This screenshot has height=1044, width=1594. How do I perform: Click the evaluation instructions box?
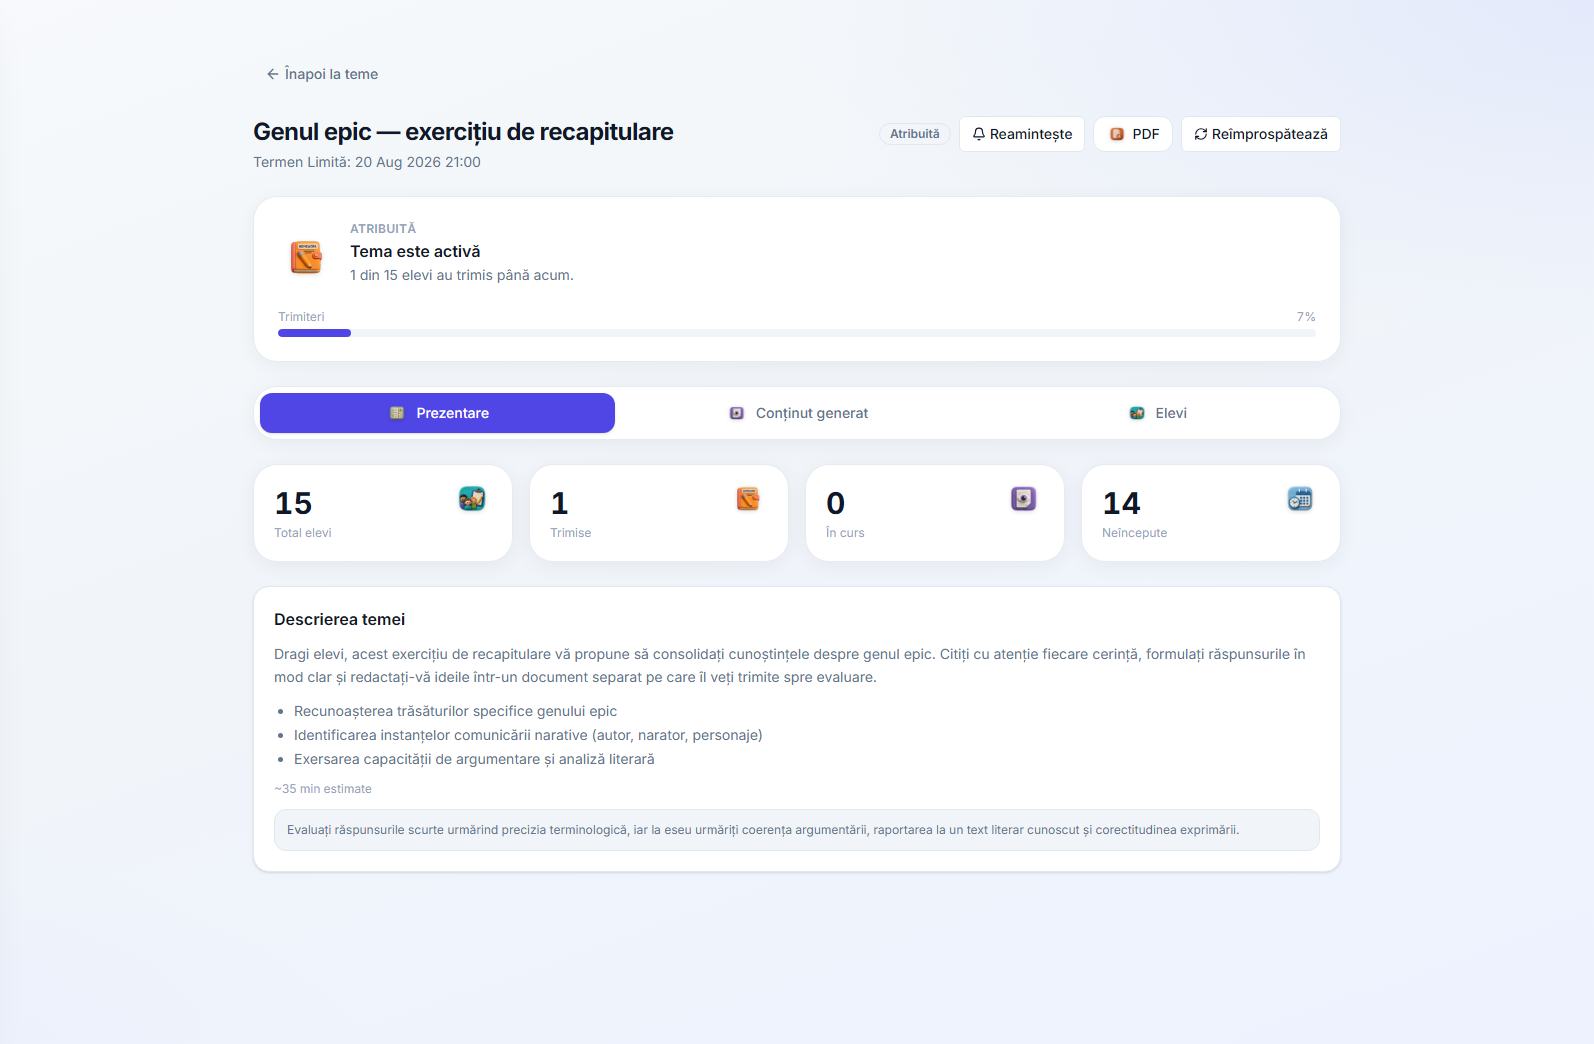coord(797,830)
